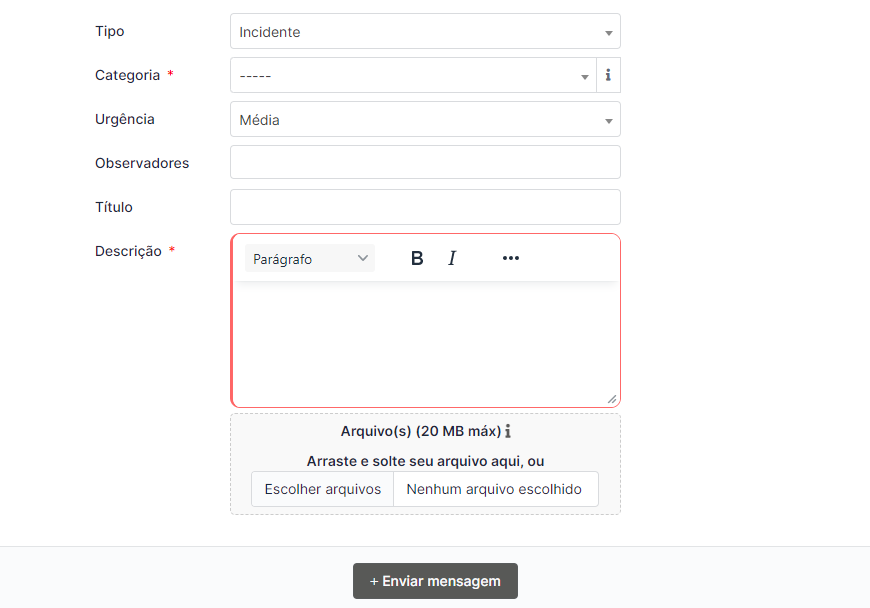The image size is (870, 608).
Task: Open the Tipo dropdown showing Incidente
Action: (x=425, y=31)
